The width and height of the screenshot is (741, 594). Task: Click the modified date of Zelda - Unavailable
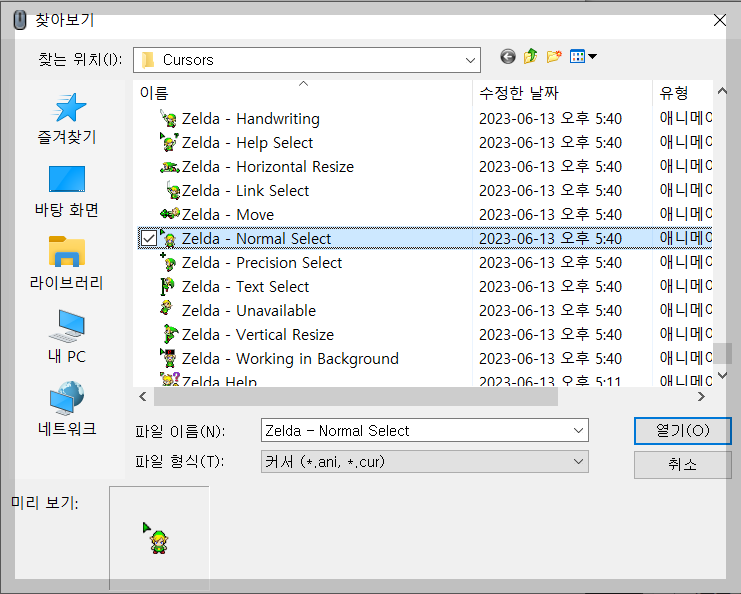point(550,310)
